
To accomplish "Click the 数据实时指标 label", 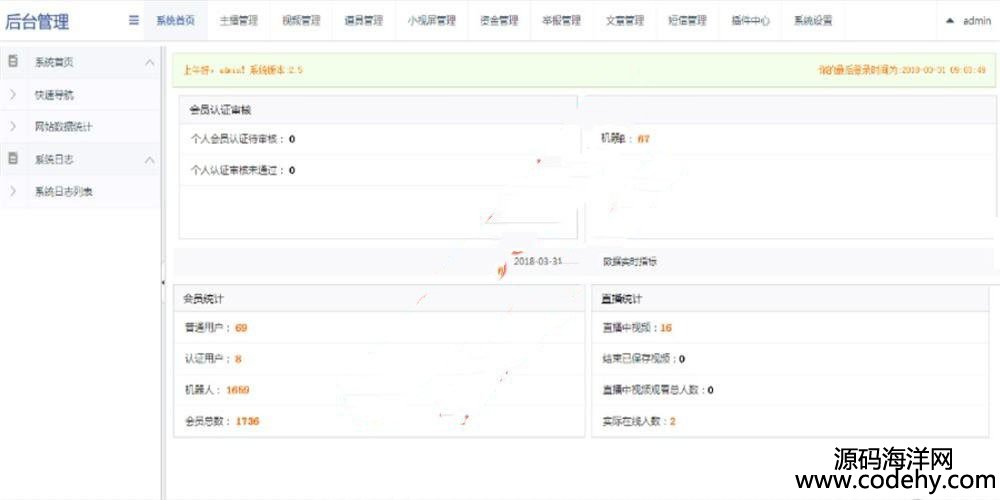I will (630, 261).
